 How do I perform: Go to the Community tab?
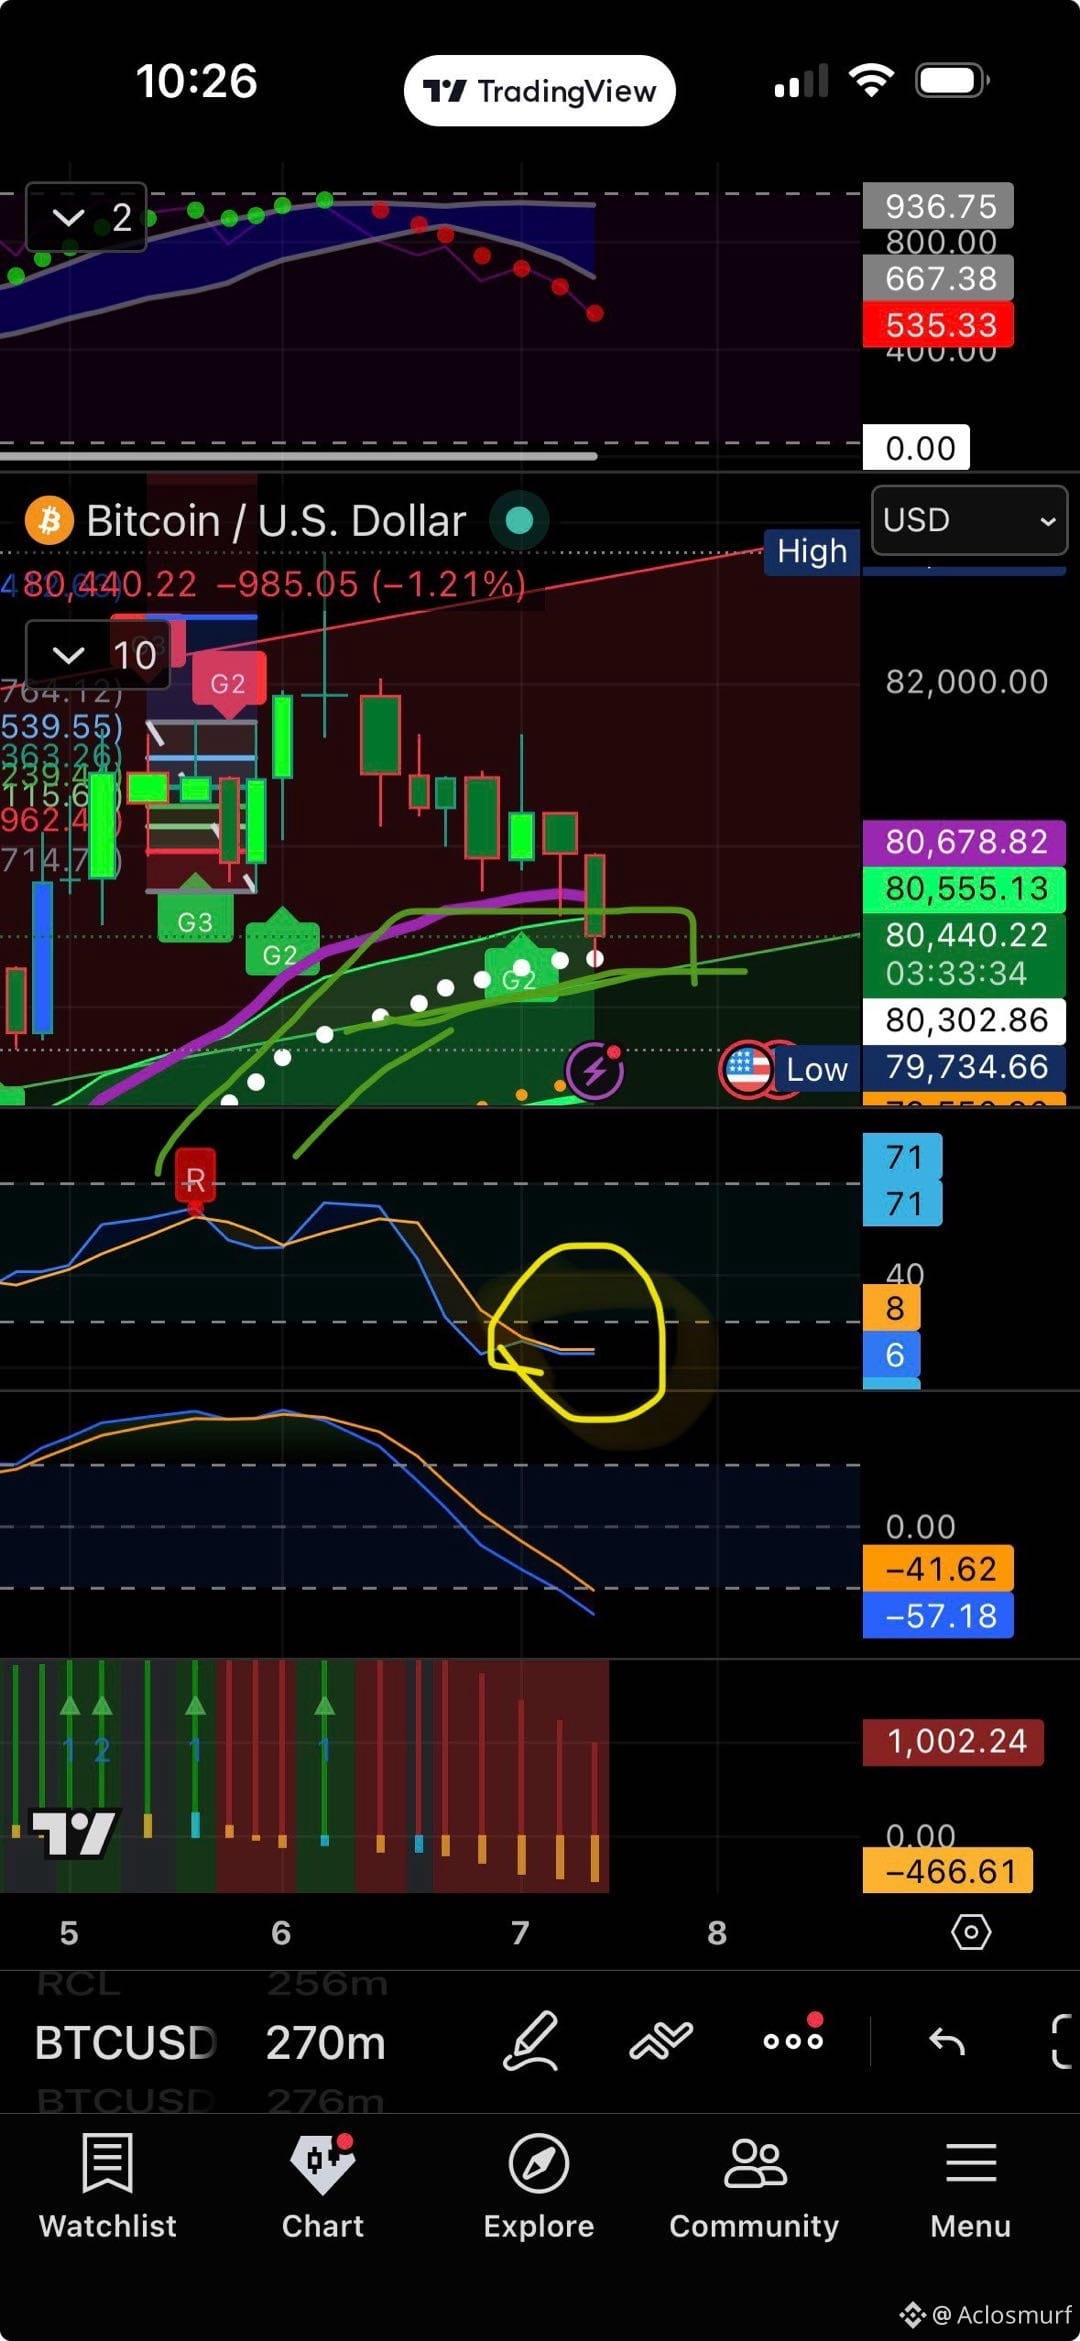point(754,2185)
